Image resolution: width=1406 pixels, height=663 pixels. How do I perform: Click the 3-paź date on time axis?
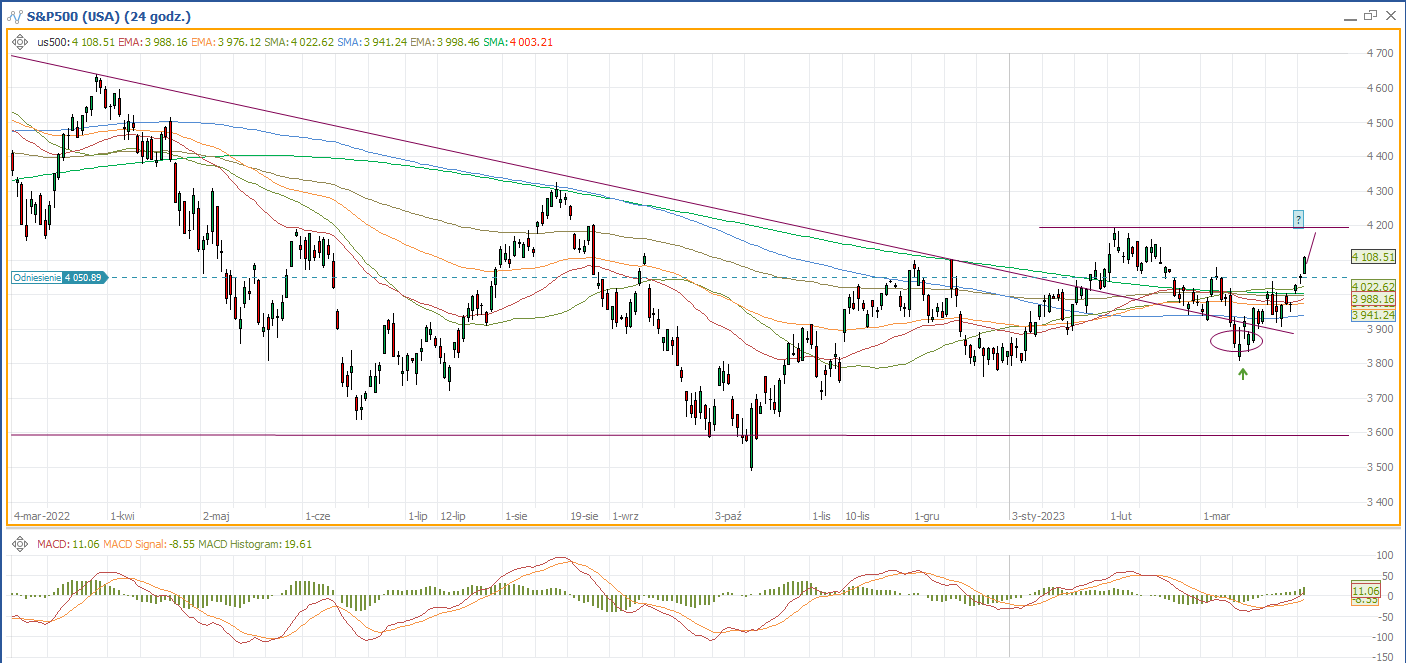click(728, 516)
